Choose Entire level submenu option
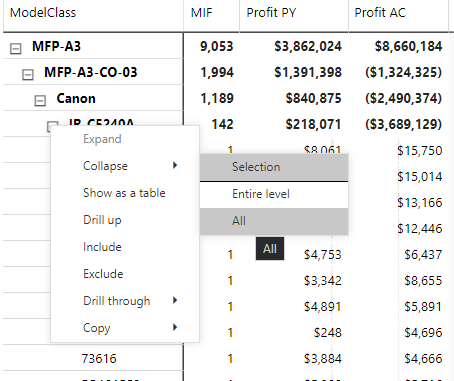 (x=274, y=194)
